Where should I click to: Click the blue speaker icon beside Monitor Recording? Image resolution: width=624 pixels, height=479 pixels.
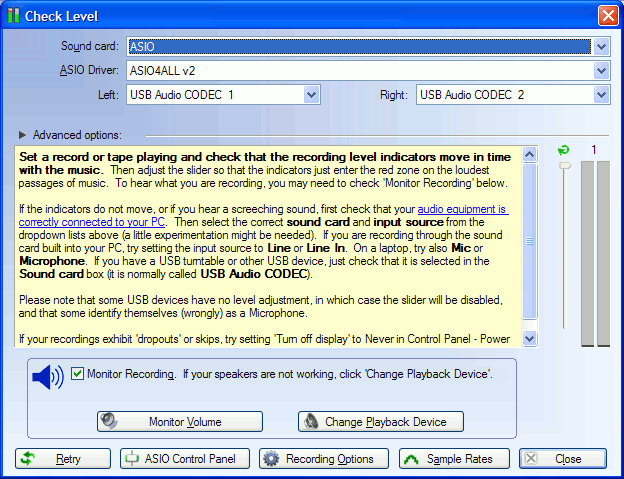(x=48, y=376)
